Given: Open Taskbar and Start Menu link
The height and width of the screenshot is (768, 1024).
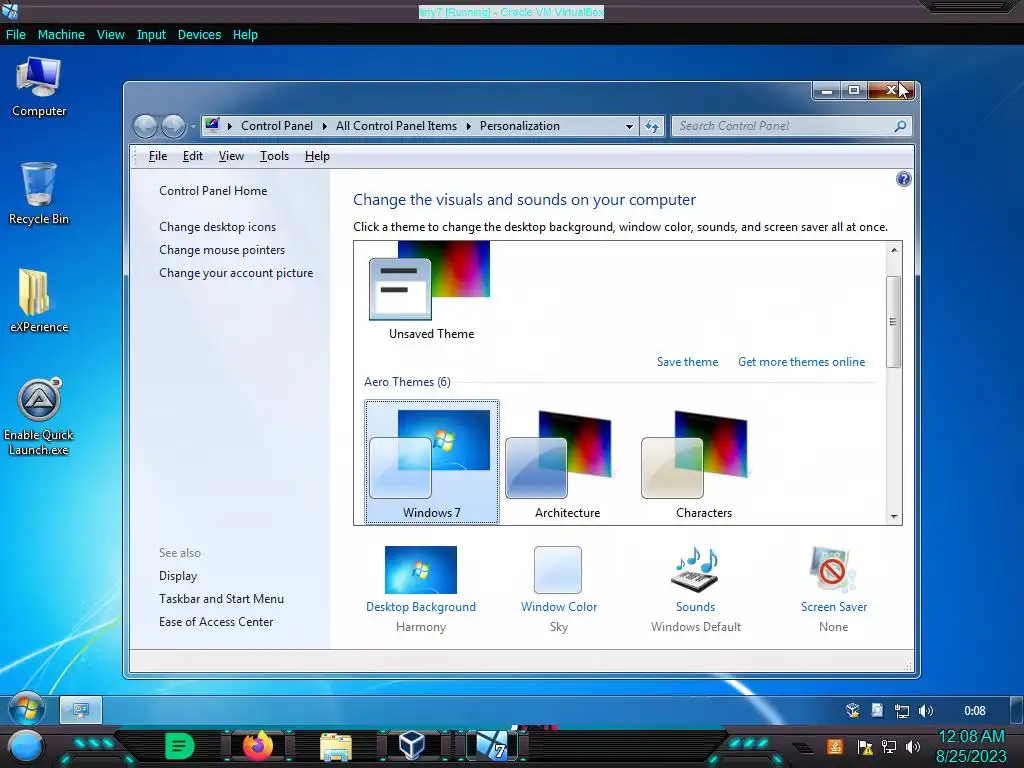Looking at the screenshot, I should point(221,599).
